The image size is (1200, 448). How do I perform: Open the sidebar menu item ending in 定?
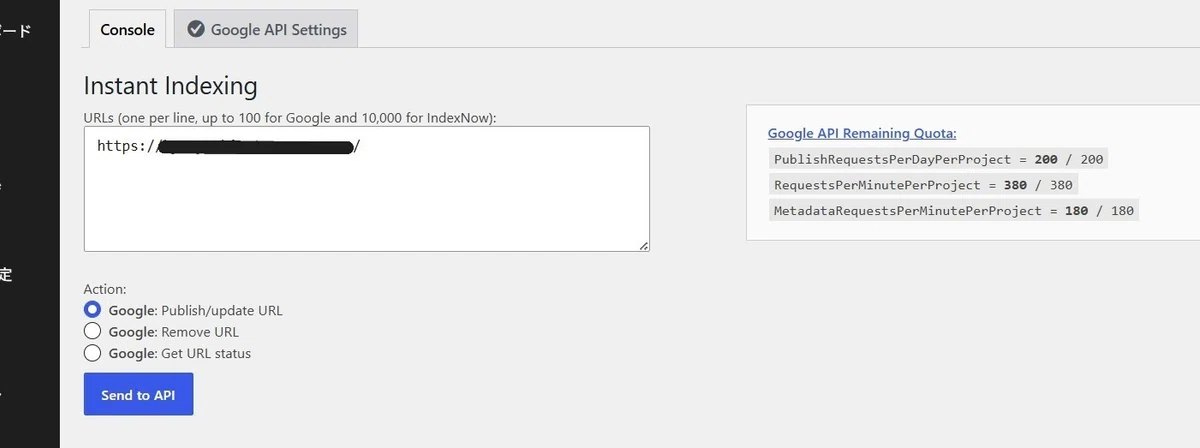click(x=6, y=274)
